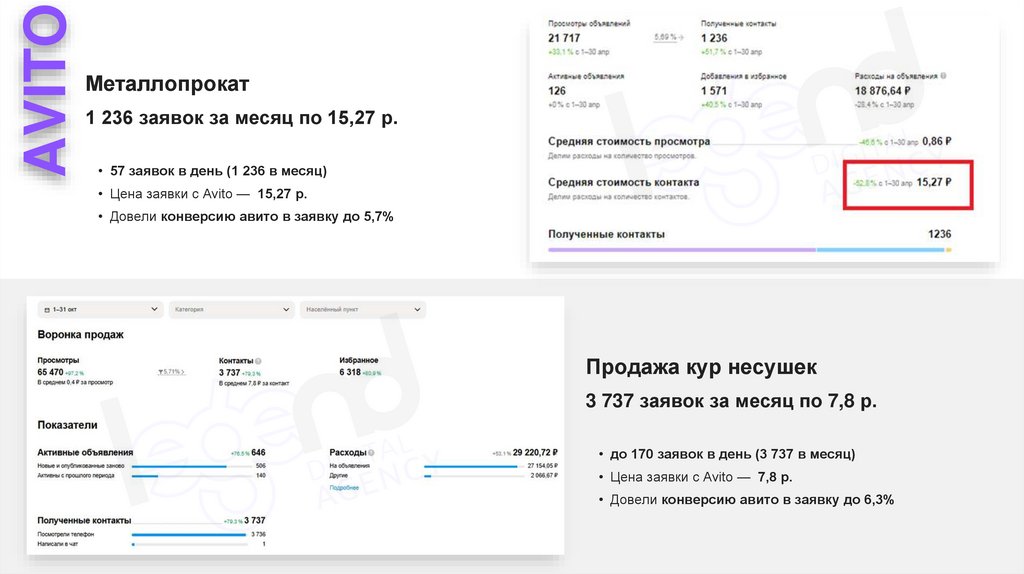Click the Написали в чат row label

tap(57, 543)
